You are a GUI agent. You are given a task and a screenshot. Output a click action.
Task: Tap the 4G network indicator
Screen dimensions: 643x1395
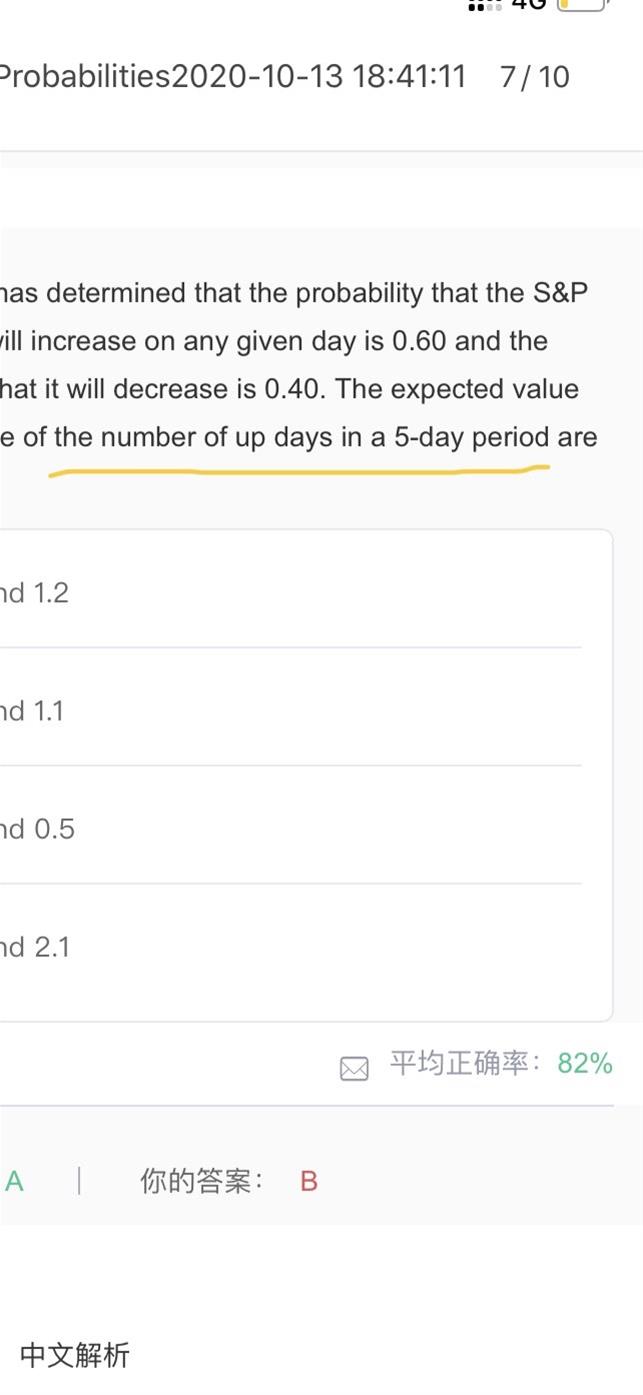(x=528, y=5)
